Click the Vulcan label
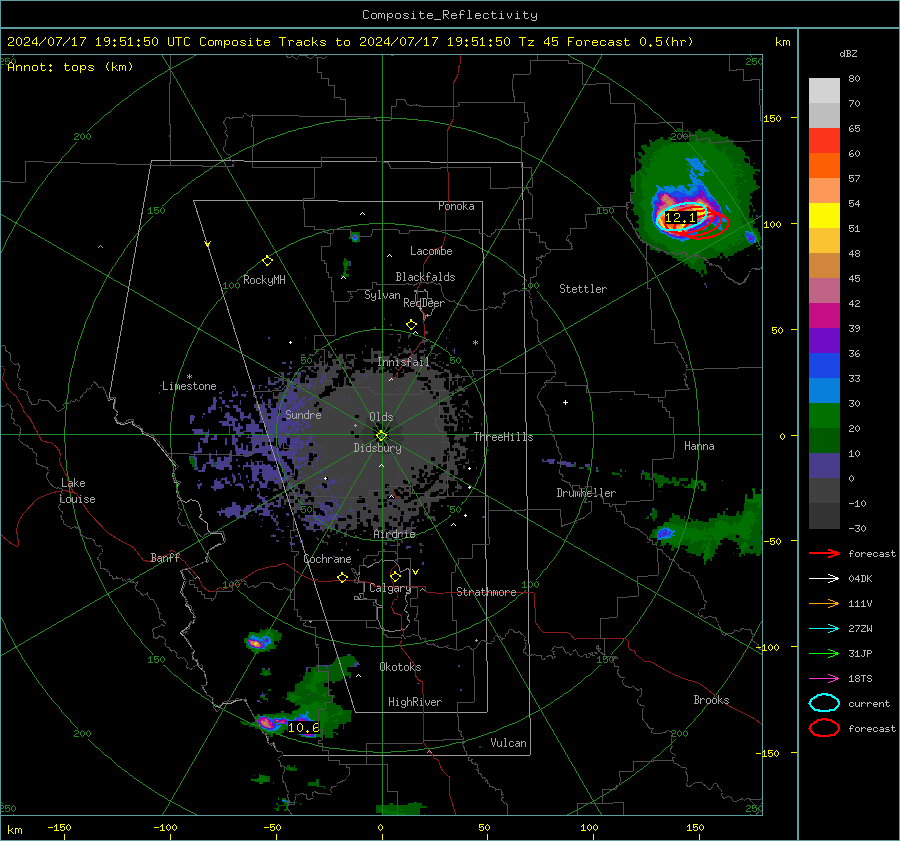The width and height of the screenshot is (900, 841). [508, 743]
